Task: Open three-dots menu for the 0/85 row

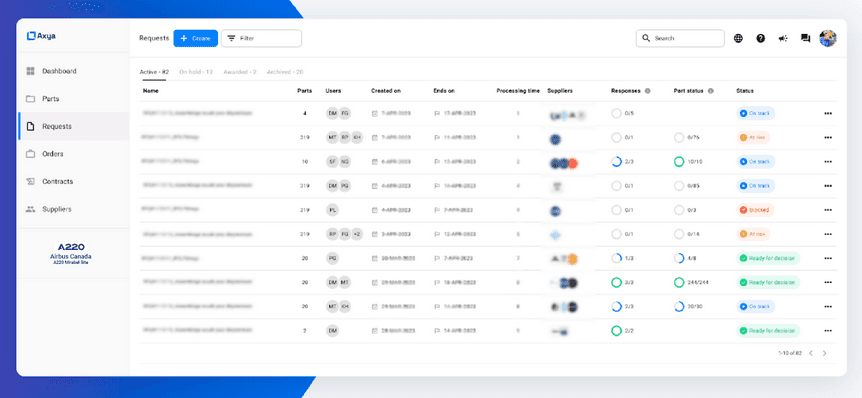Action: click(828, 186)
